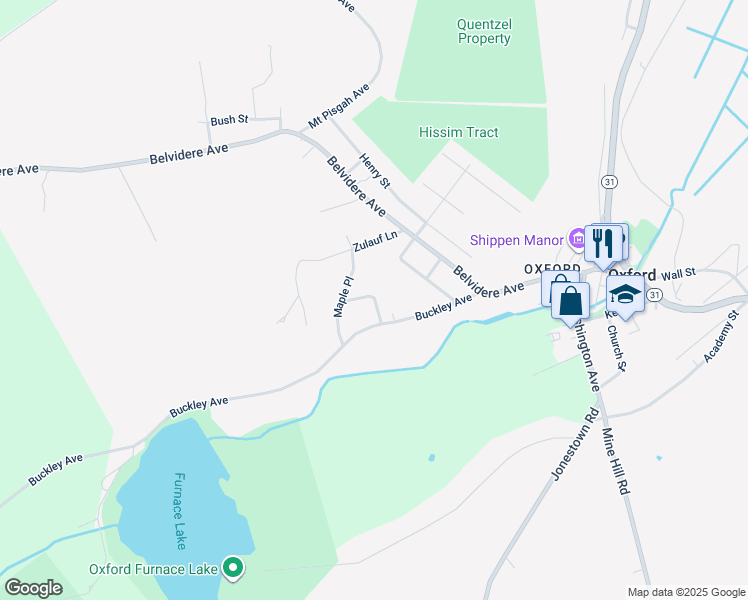Image resolution: width=748 pixels, height=600 pixels.
Task: Select the Oxford Furnace Lake label
Action: tap(154, 569)
